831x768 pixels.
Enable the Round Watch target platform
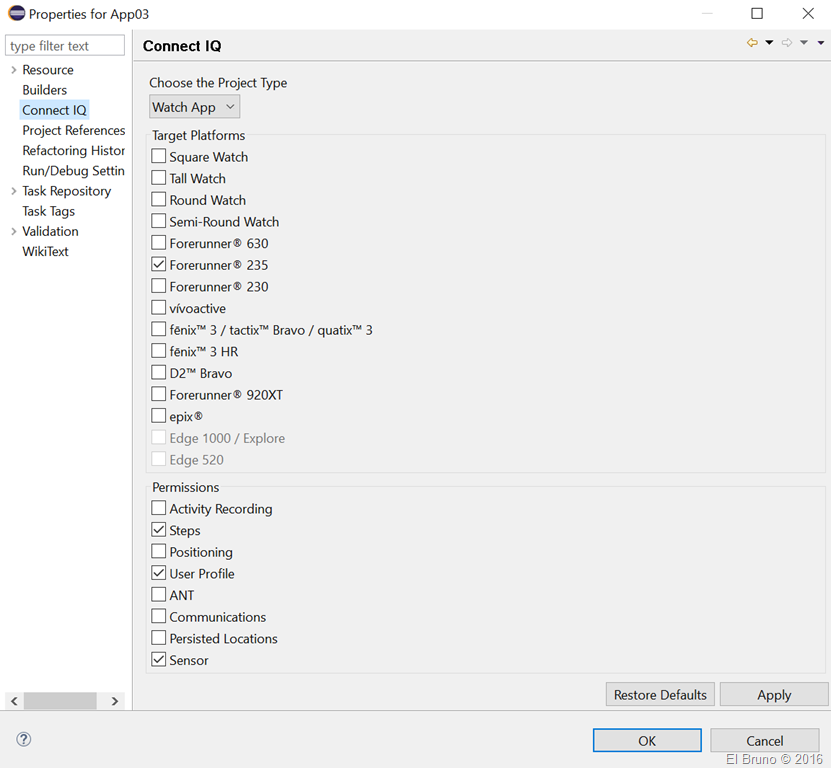[159, 200]
